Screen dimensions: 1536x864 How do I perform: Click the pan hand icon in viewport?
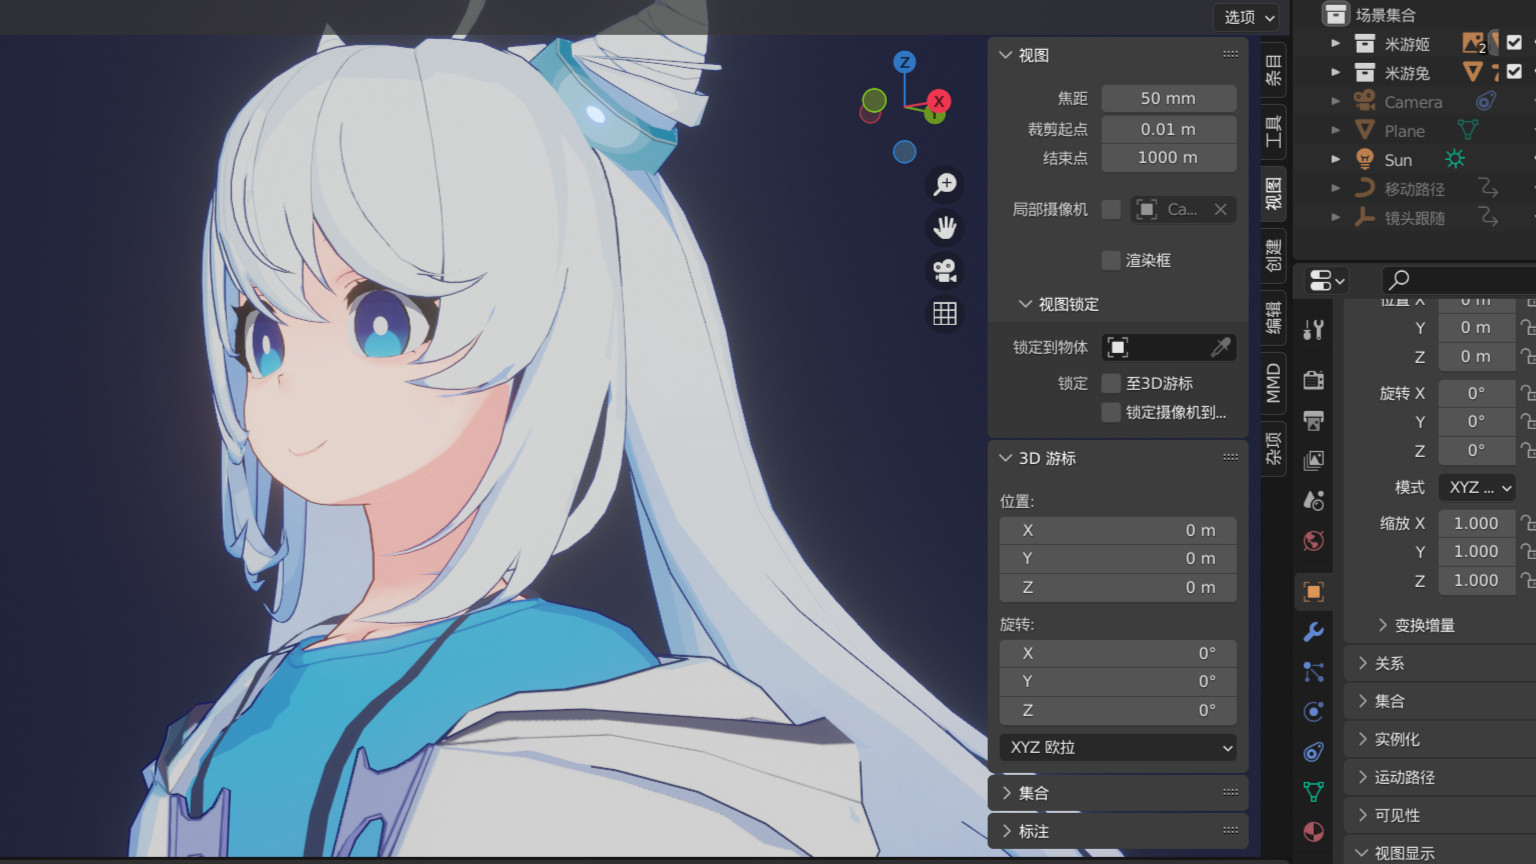945,228
